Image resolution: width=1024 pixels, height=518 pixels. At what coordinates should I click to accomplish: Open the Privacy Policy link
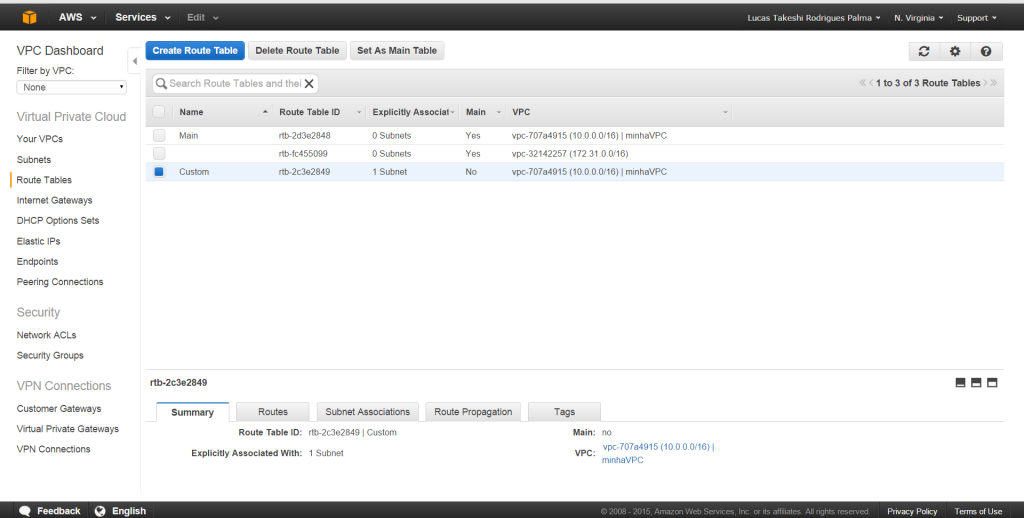click(x=912, y=511)
